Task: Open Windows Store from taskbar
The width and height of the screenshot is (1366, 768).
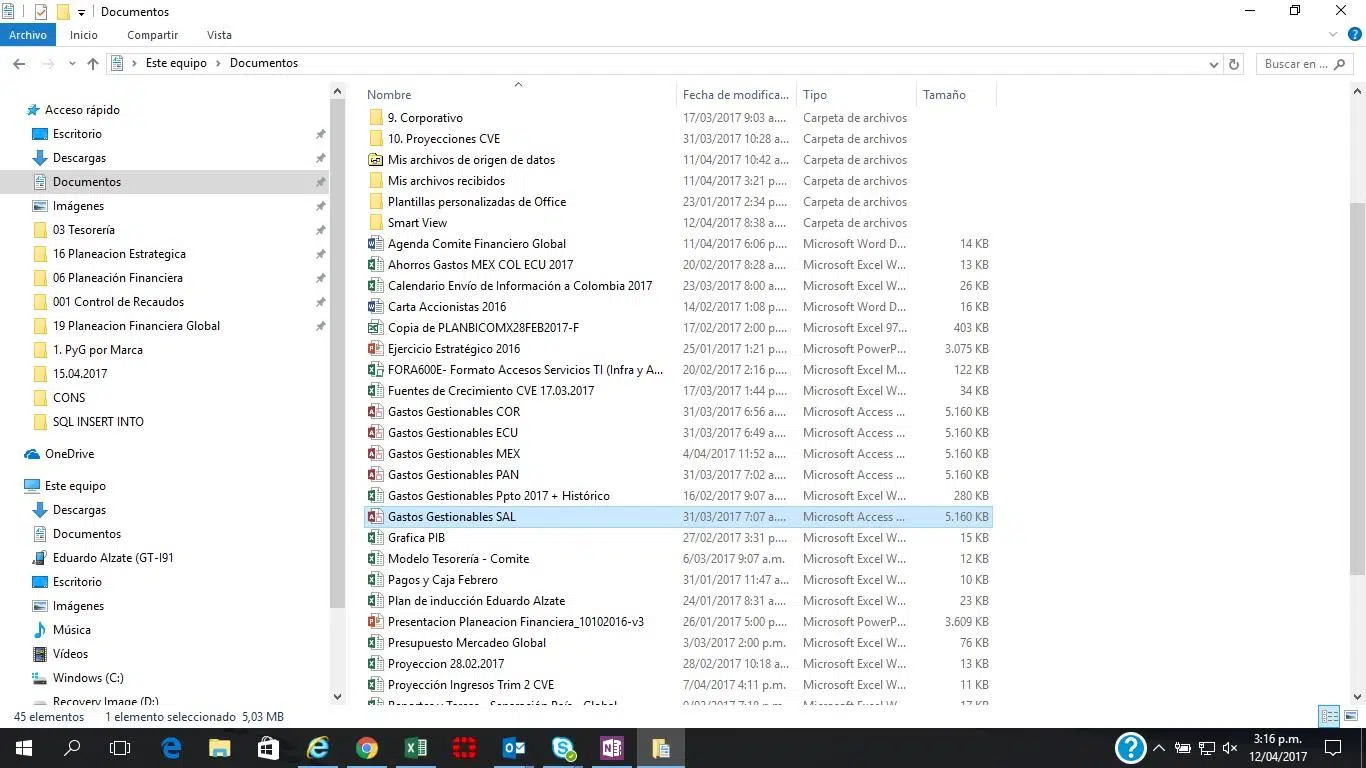Action: coord(268,748)
